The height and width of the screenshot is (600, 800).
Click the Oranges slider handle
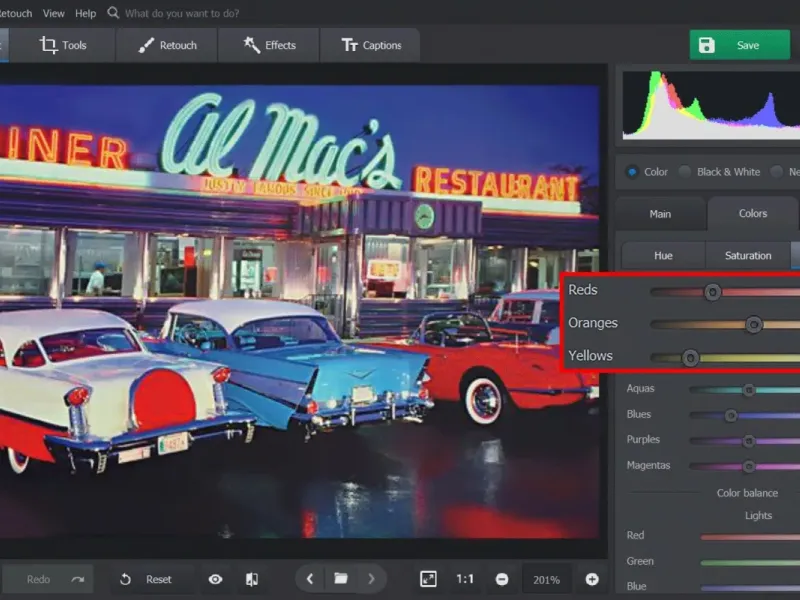(x=754, y=324)
